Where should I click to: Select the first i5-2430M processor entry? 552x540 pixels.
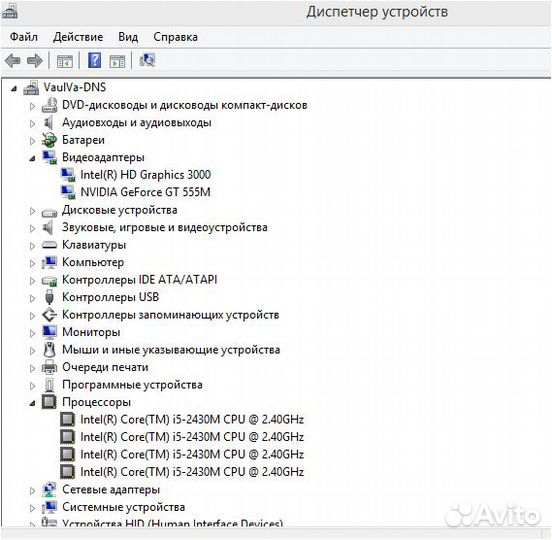[192, 419]
